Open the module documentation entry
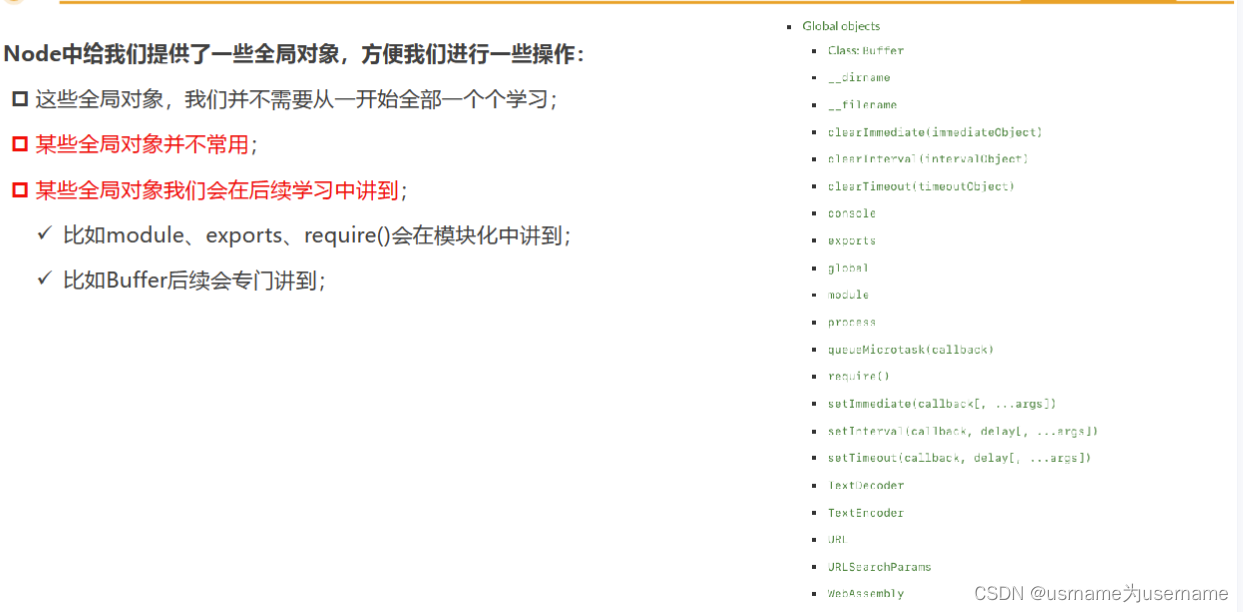This screenshot has width=1243, height=612. [x=847, y=294]
